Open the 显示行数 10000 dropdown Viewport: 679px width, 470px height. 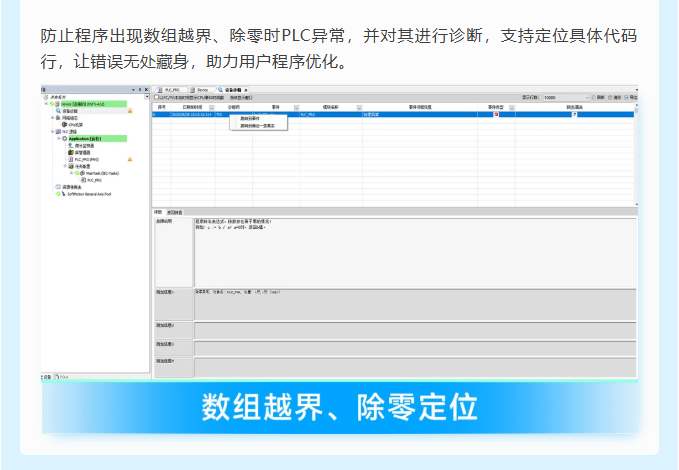[x=586, y=97]
